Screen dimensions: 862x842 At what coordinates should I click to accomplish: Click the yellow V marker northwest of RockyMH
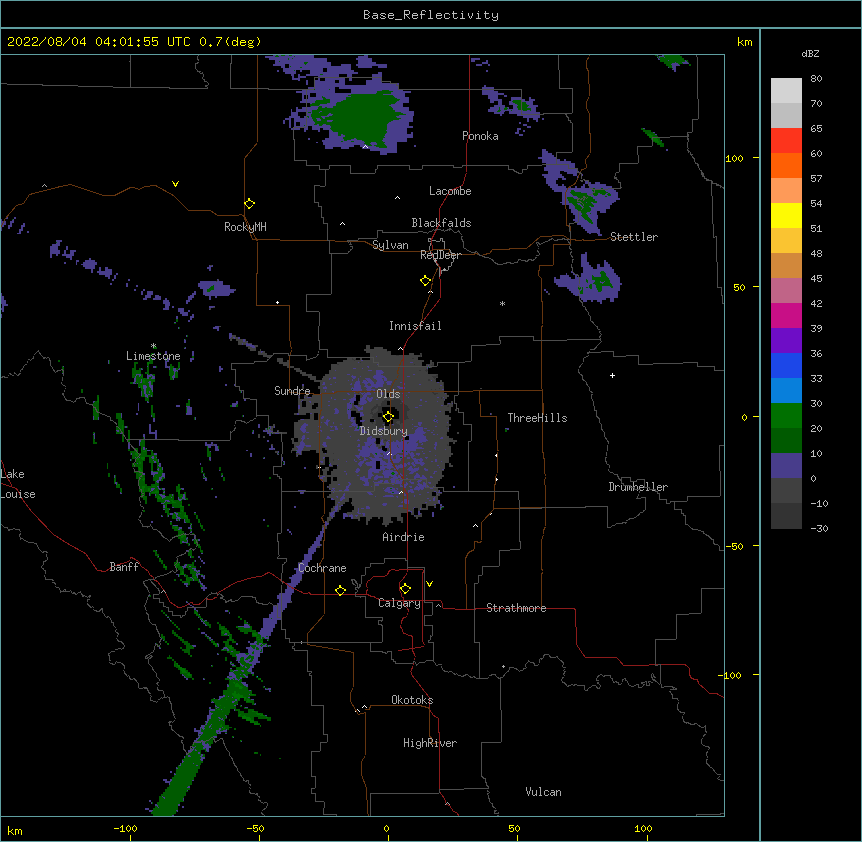click(175, 184)
